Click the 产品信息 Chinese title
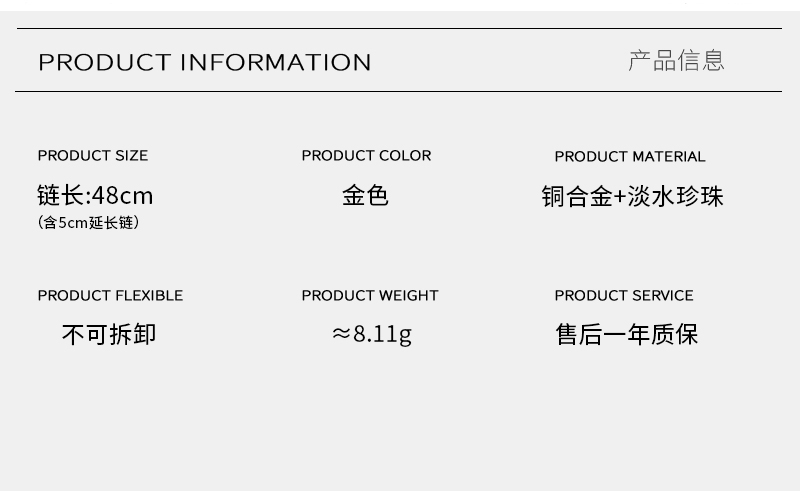Image resolution: width=800 pixels, height=504 pixels. point(676,61)
